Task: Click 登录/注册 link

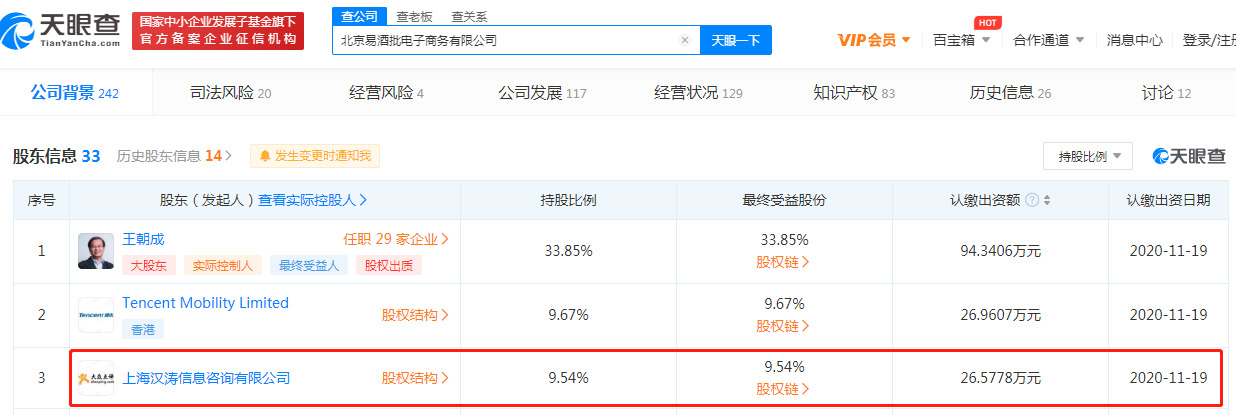Action: click(x=1209, y=40)
